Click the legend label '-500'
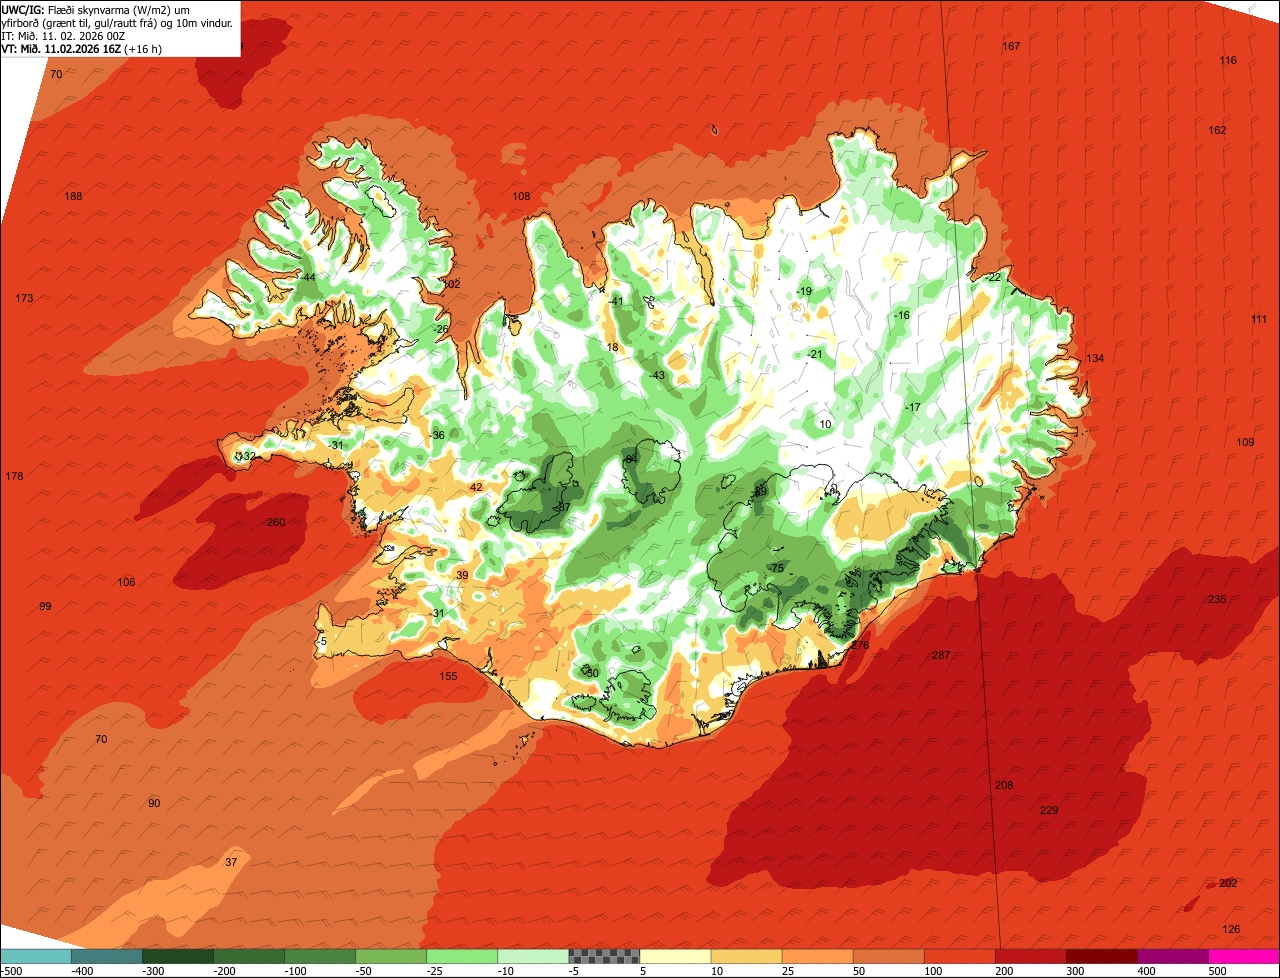1280x978 pixels. coord(13,971)
